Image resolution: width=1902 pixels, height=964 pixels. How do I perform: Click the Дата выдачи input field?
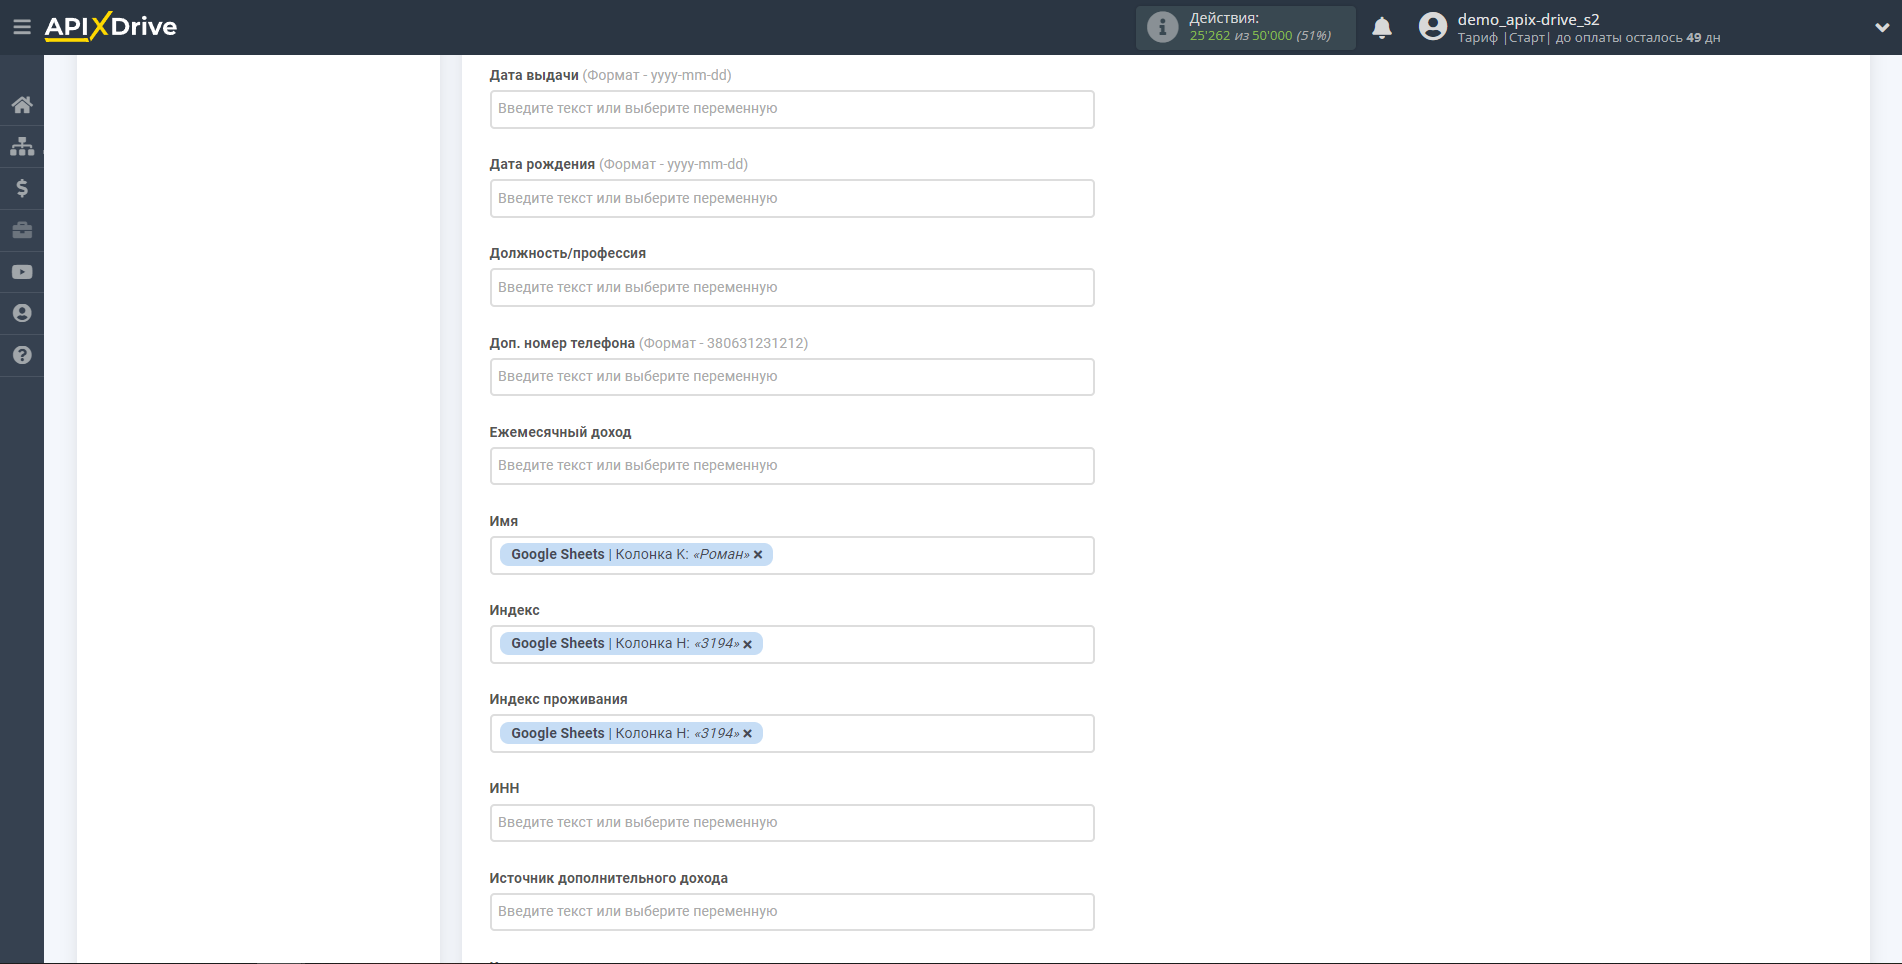click(792, 109)
